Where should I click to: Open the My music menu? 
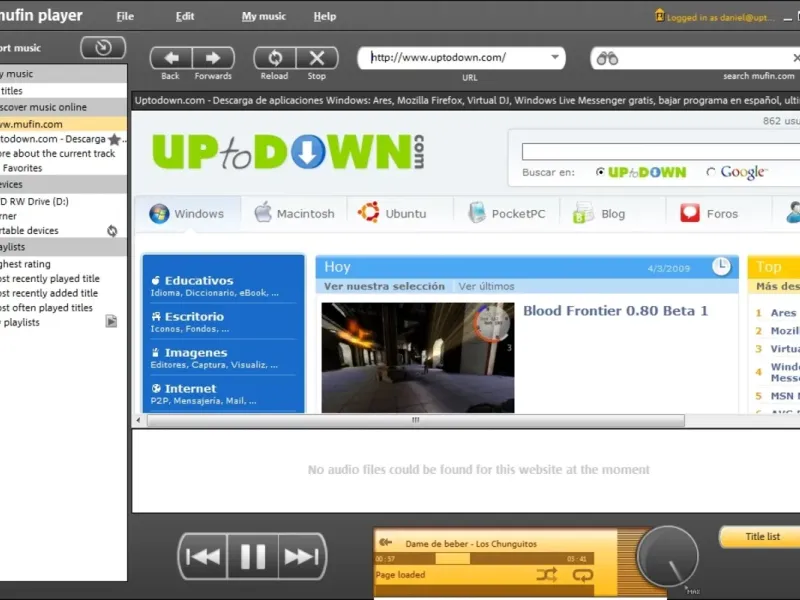[264, 16]
